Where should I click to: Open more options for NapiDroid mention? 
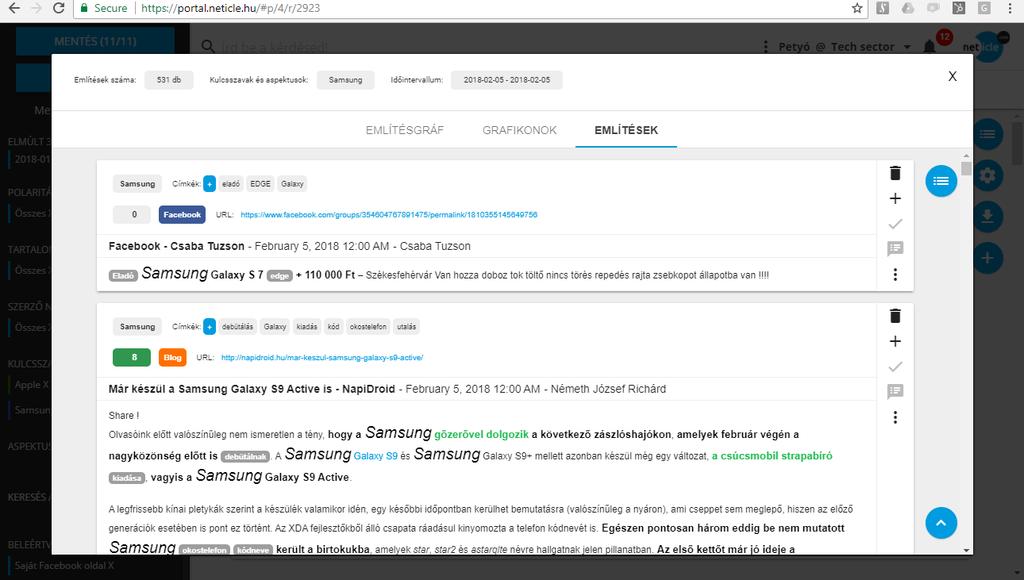click(895, 417)
